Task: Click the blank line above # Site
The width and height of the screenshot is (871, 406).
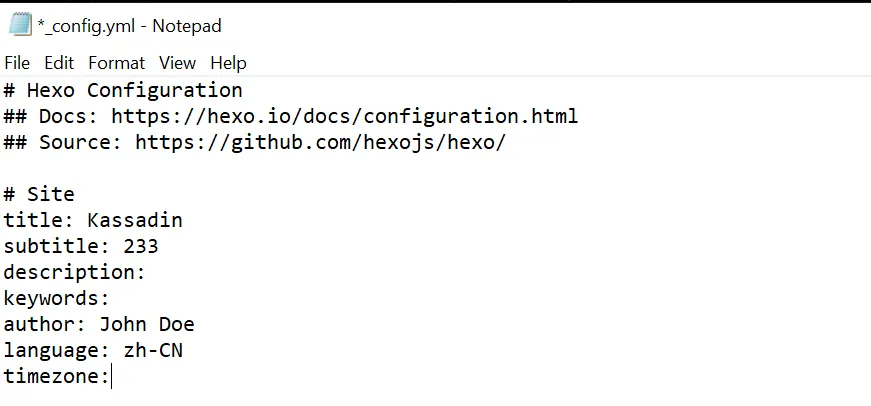Action: [x=200, y=169]
